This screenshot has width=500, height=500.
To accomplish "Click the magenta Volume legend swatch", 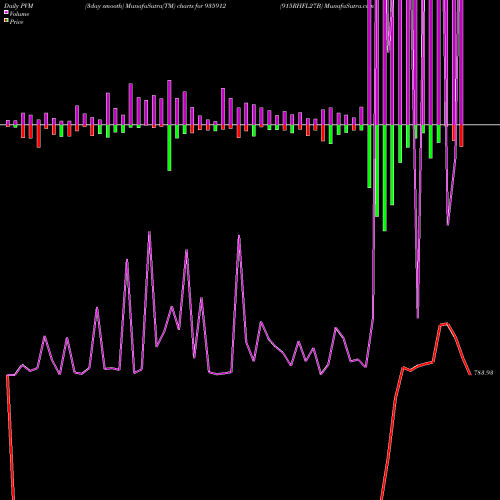I will click(6, 13).
